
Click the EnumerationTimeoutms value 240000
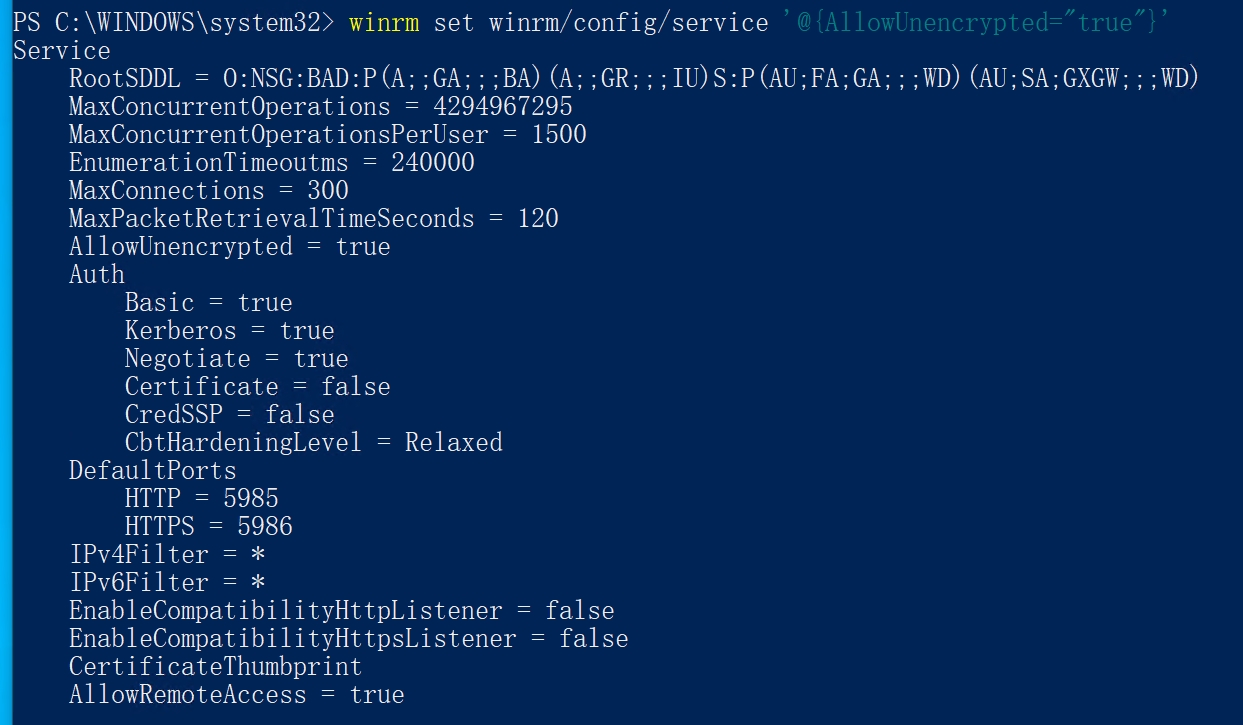pyautogui.click(x=433, y=162)
